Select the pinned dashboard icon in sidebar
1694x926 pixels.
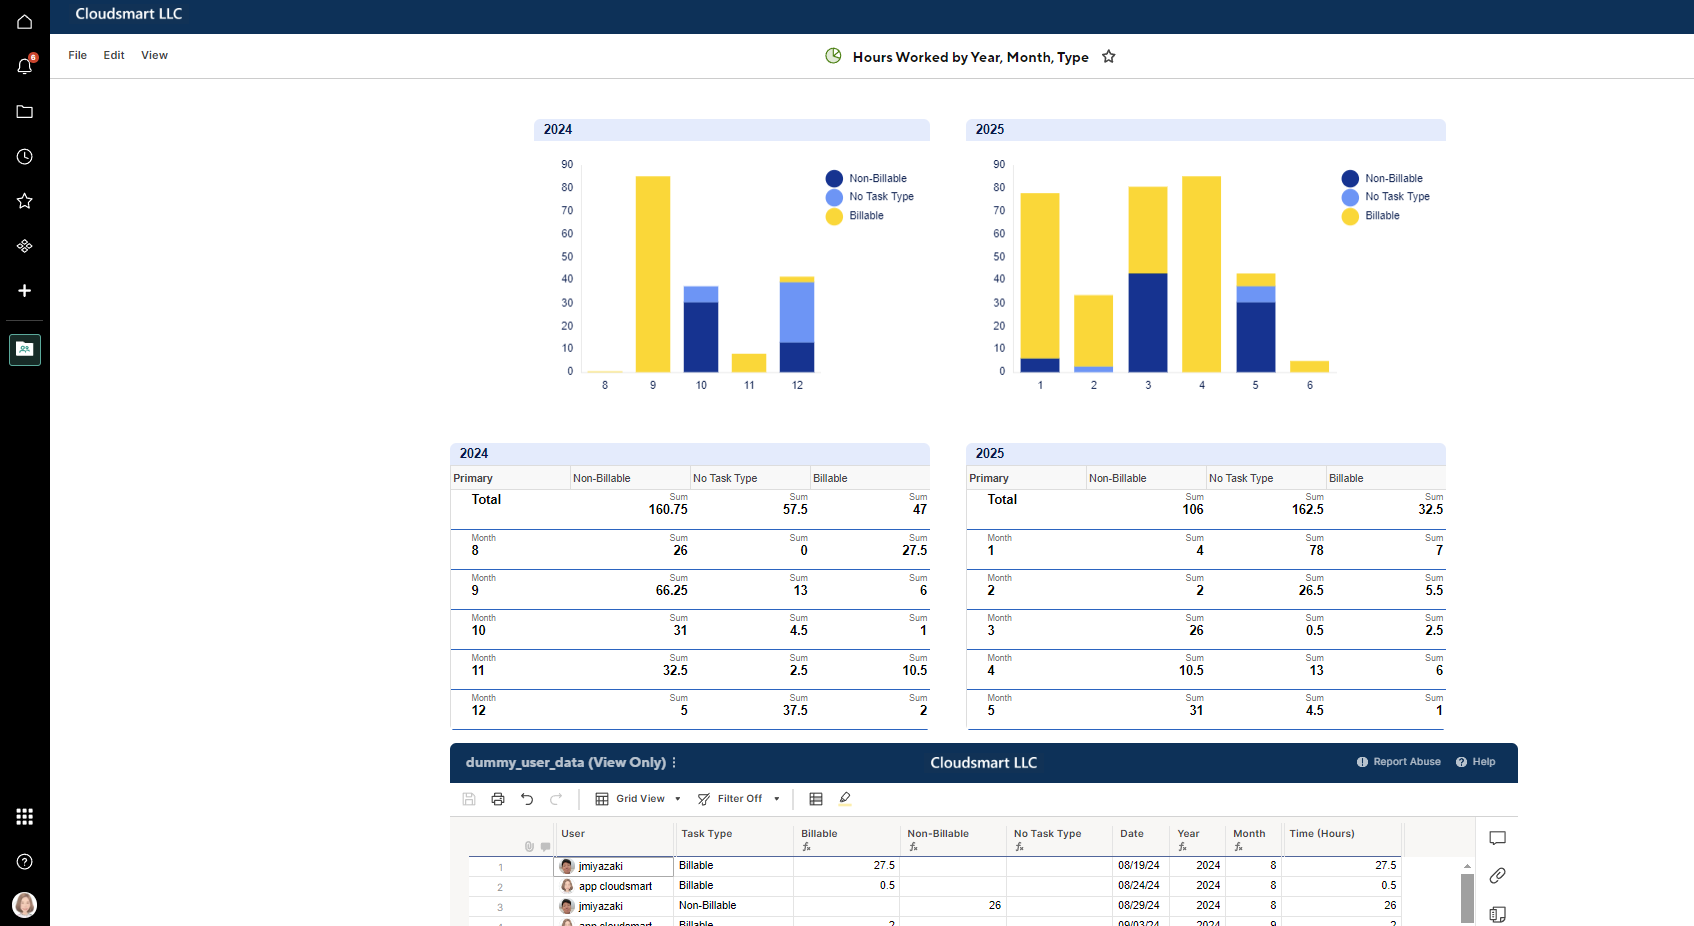(24, 349)
